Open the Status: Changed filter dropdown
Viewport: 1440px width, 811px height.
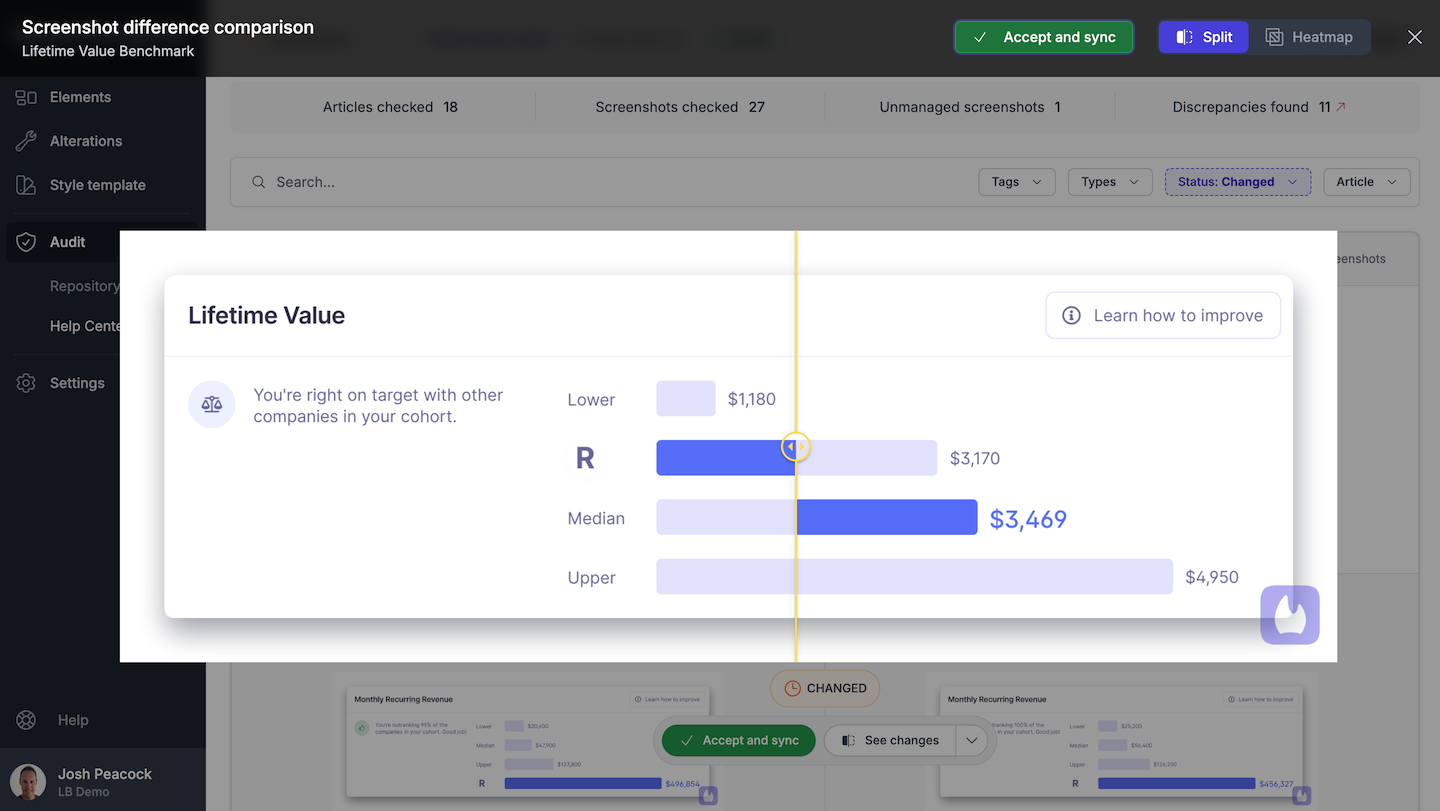1238,182
